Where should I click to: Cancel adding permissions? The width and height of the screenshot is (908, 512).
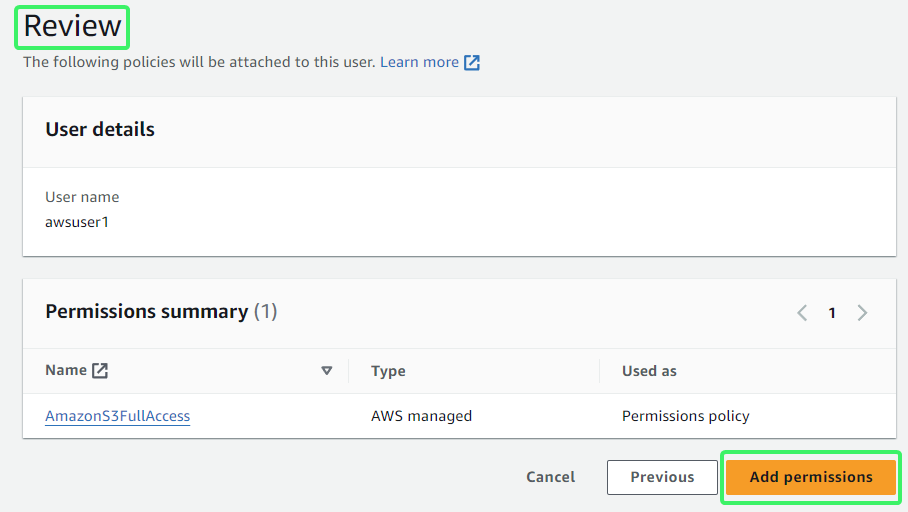[x=551, y=477]
